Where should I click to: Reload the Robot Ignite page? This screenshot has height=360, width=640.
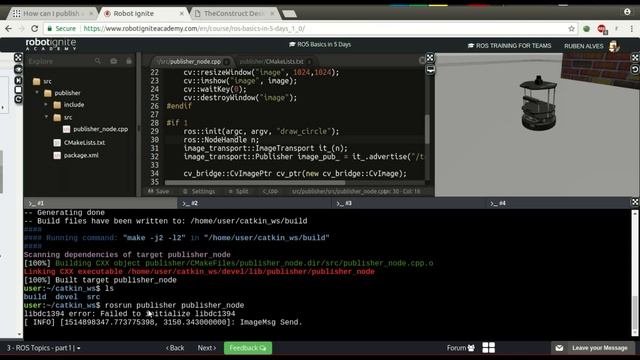click(x=35, y=29)
